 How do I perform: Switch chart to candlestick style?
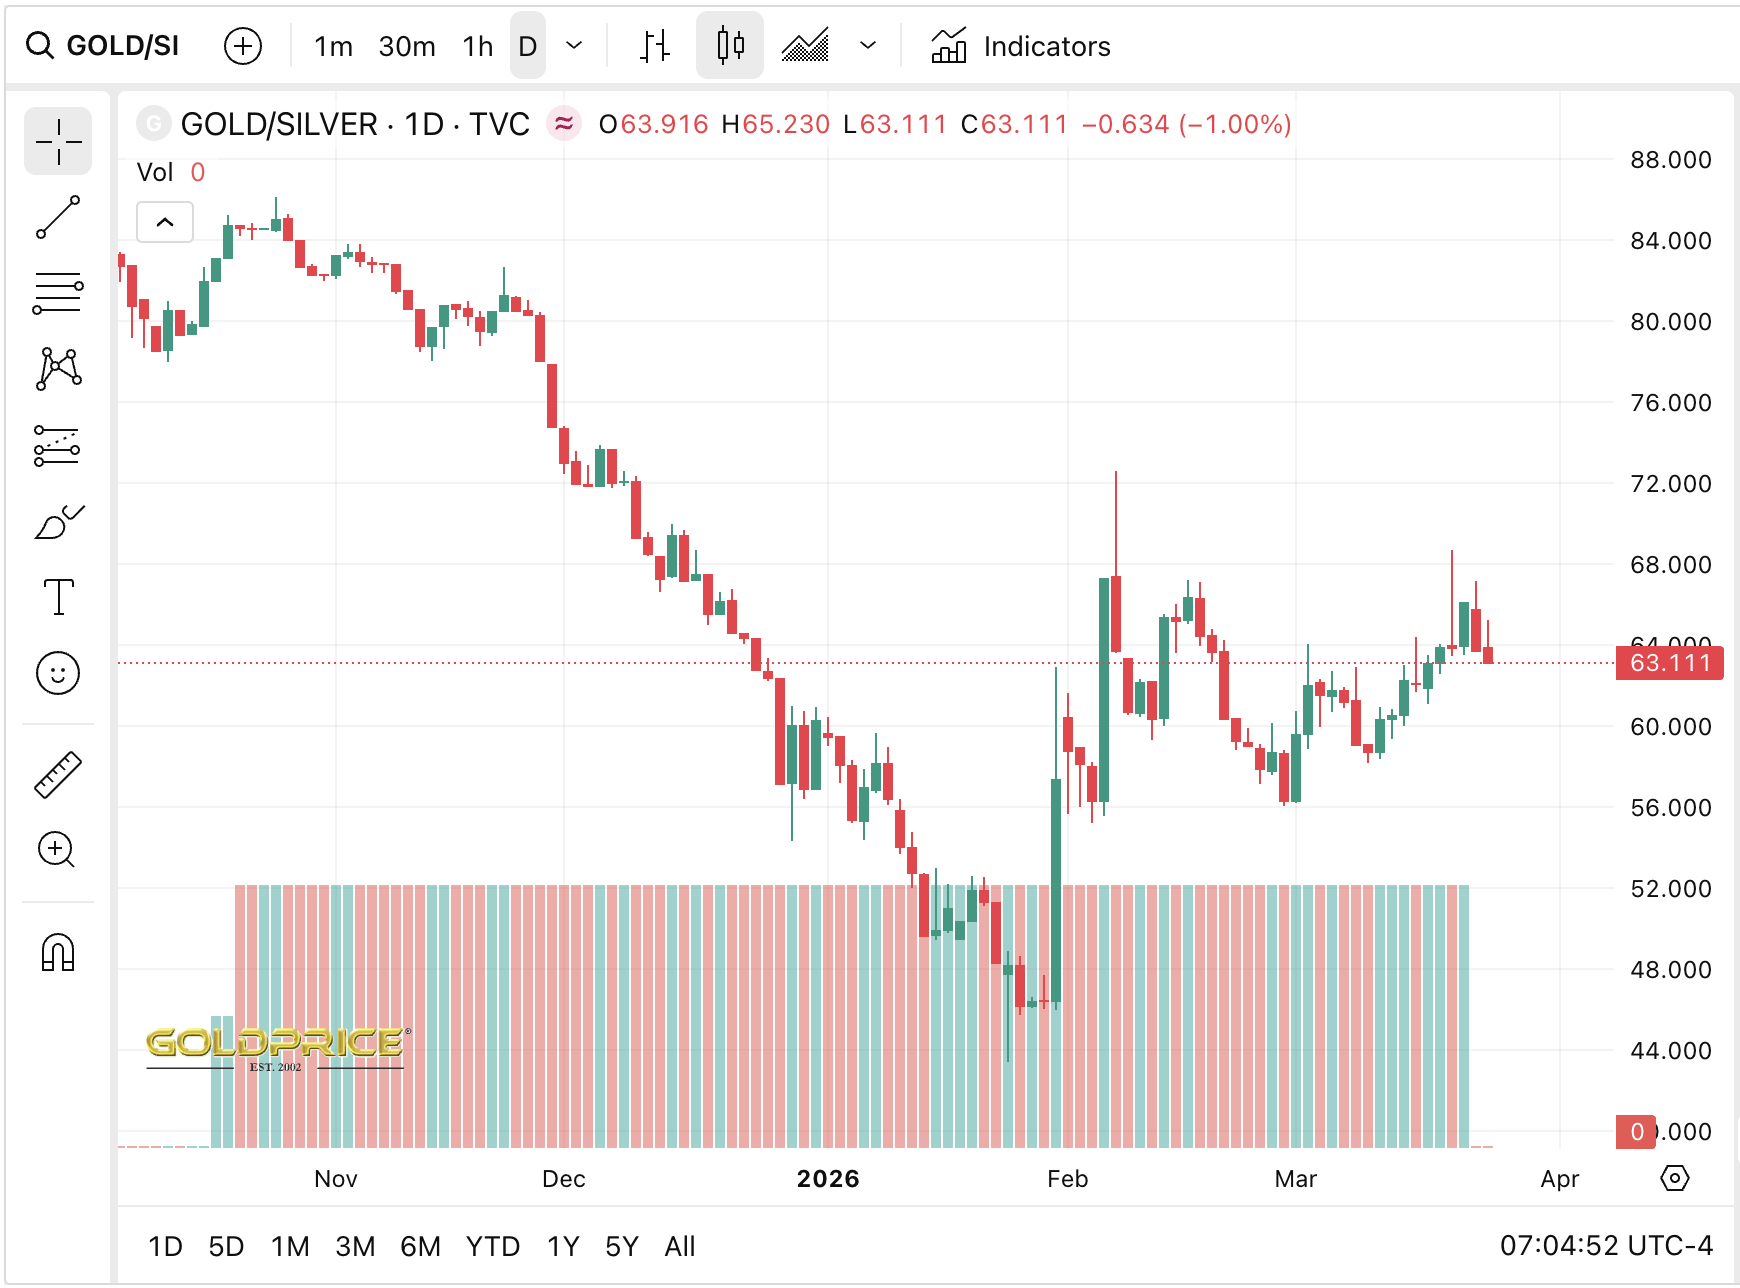(x=729, y=45)
